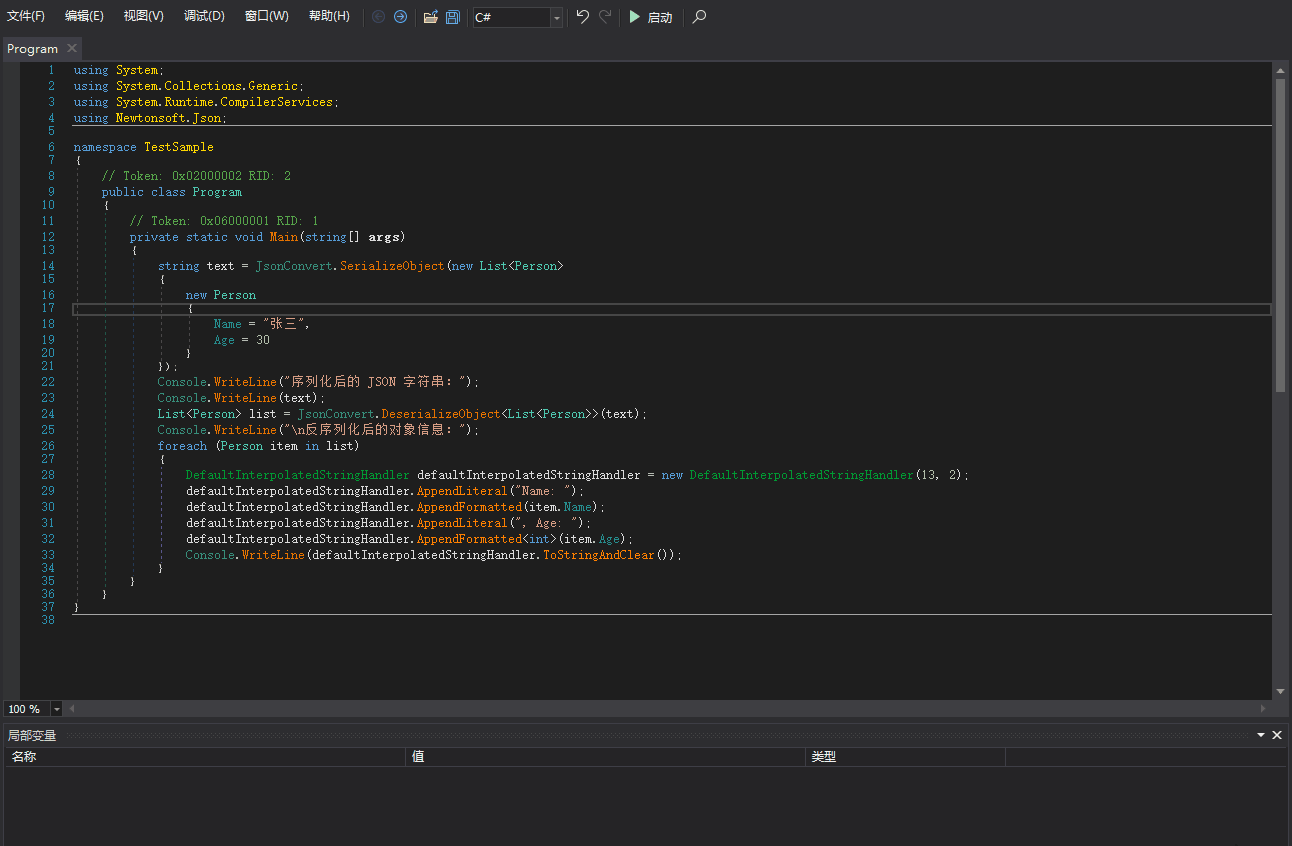Click the navigate back arrow icon

click(379, 17)
